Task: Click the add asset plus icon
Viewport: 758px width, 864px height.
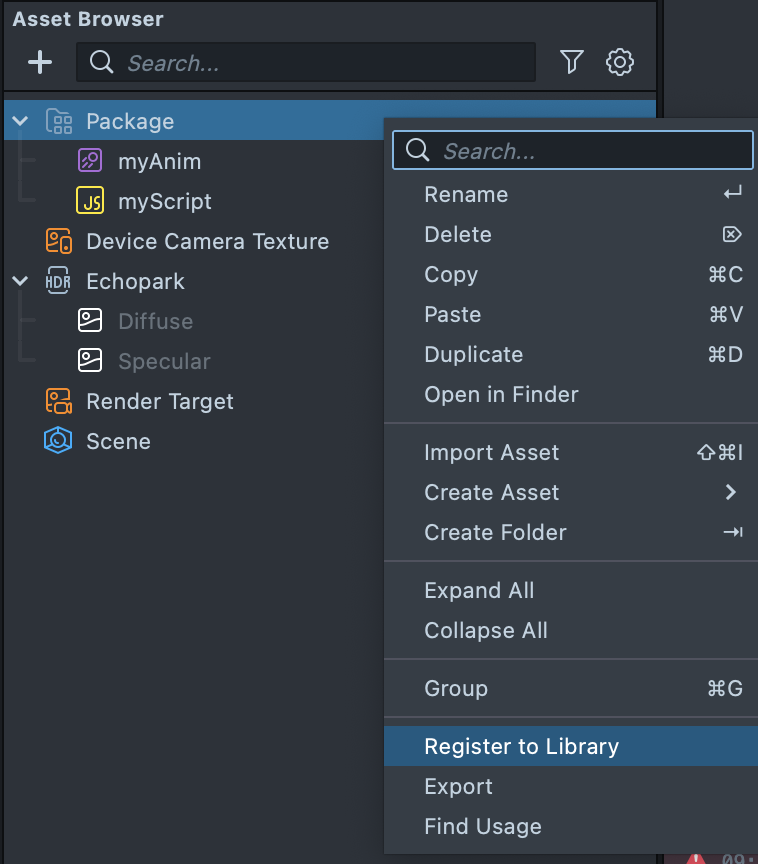Action: 40,62
